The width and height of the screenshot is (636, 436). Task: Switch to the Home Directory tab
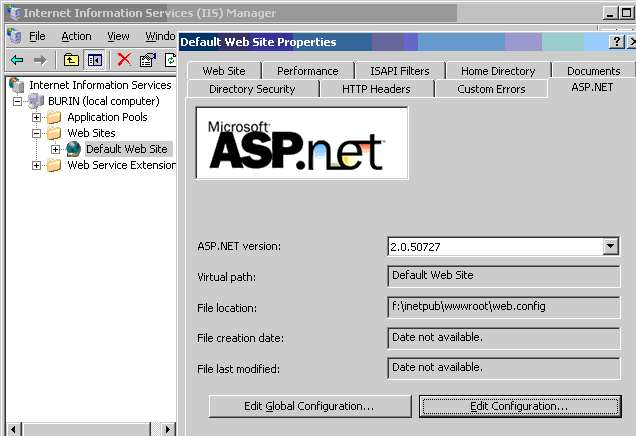click(498, 71)
